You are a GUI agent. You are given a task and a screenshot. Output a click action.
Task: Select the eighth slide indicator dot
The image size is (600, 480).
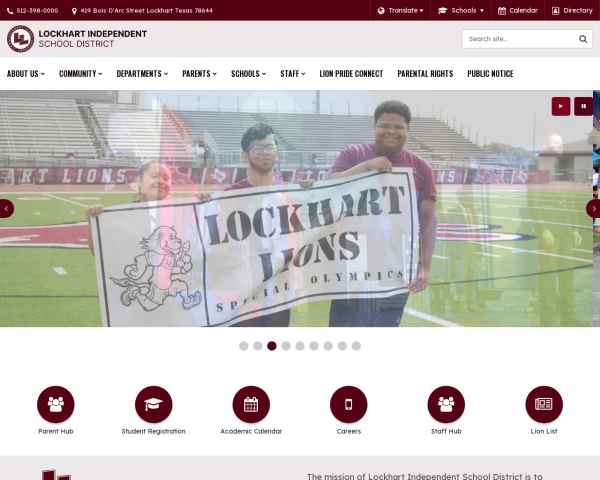tap(342, 346)
